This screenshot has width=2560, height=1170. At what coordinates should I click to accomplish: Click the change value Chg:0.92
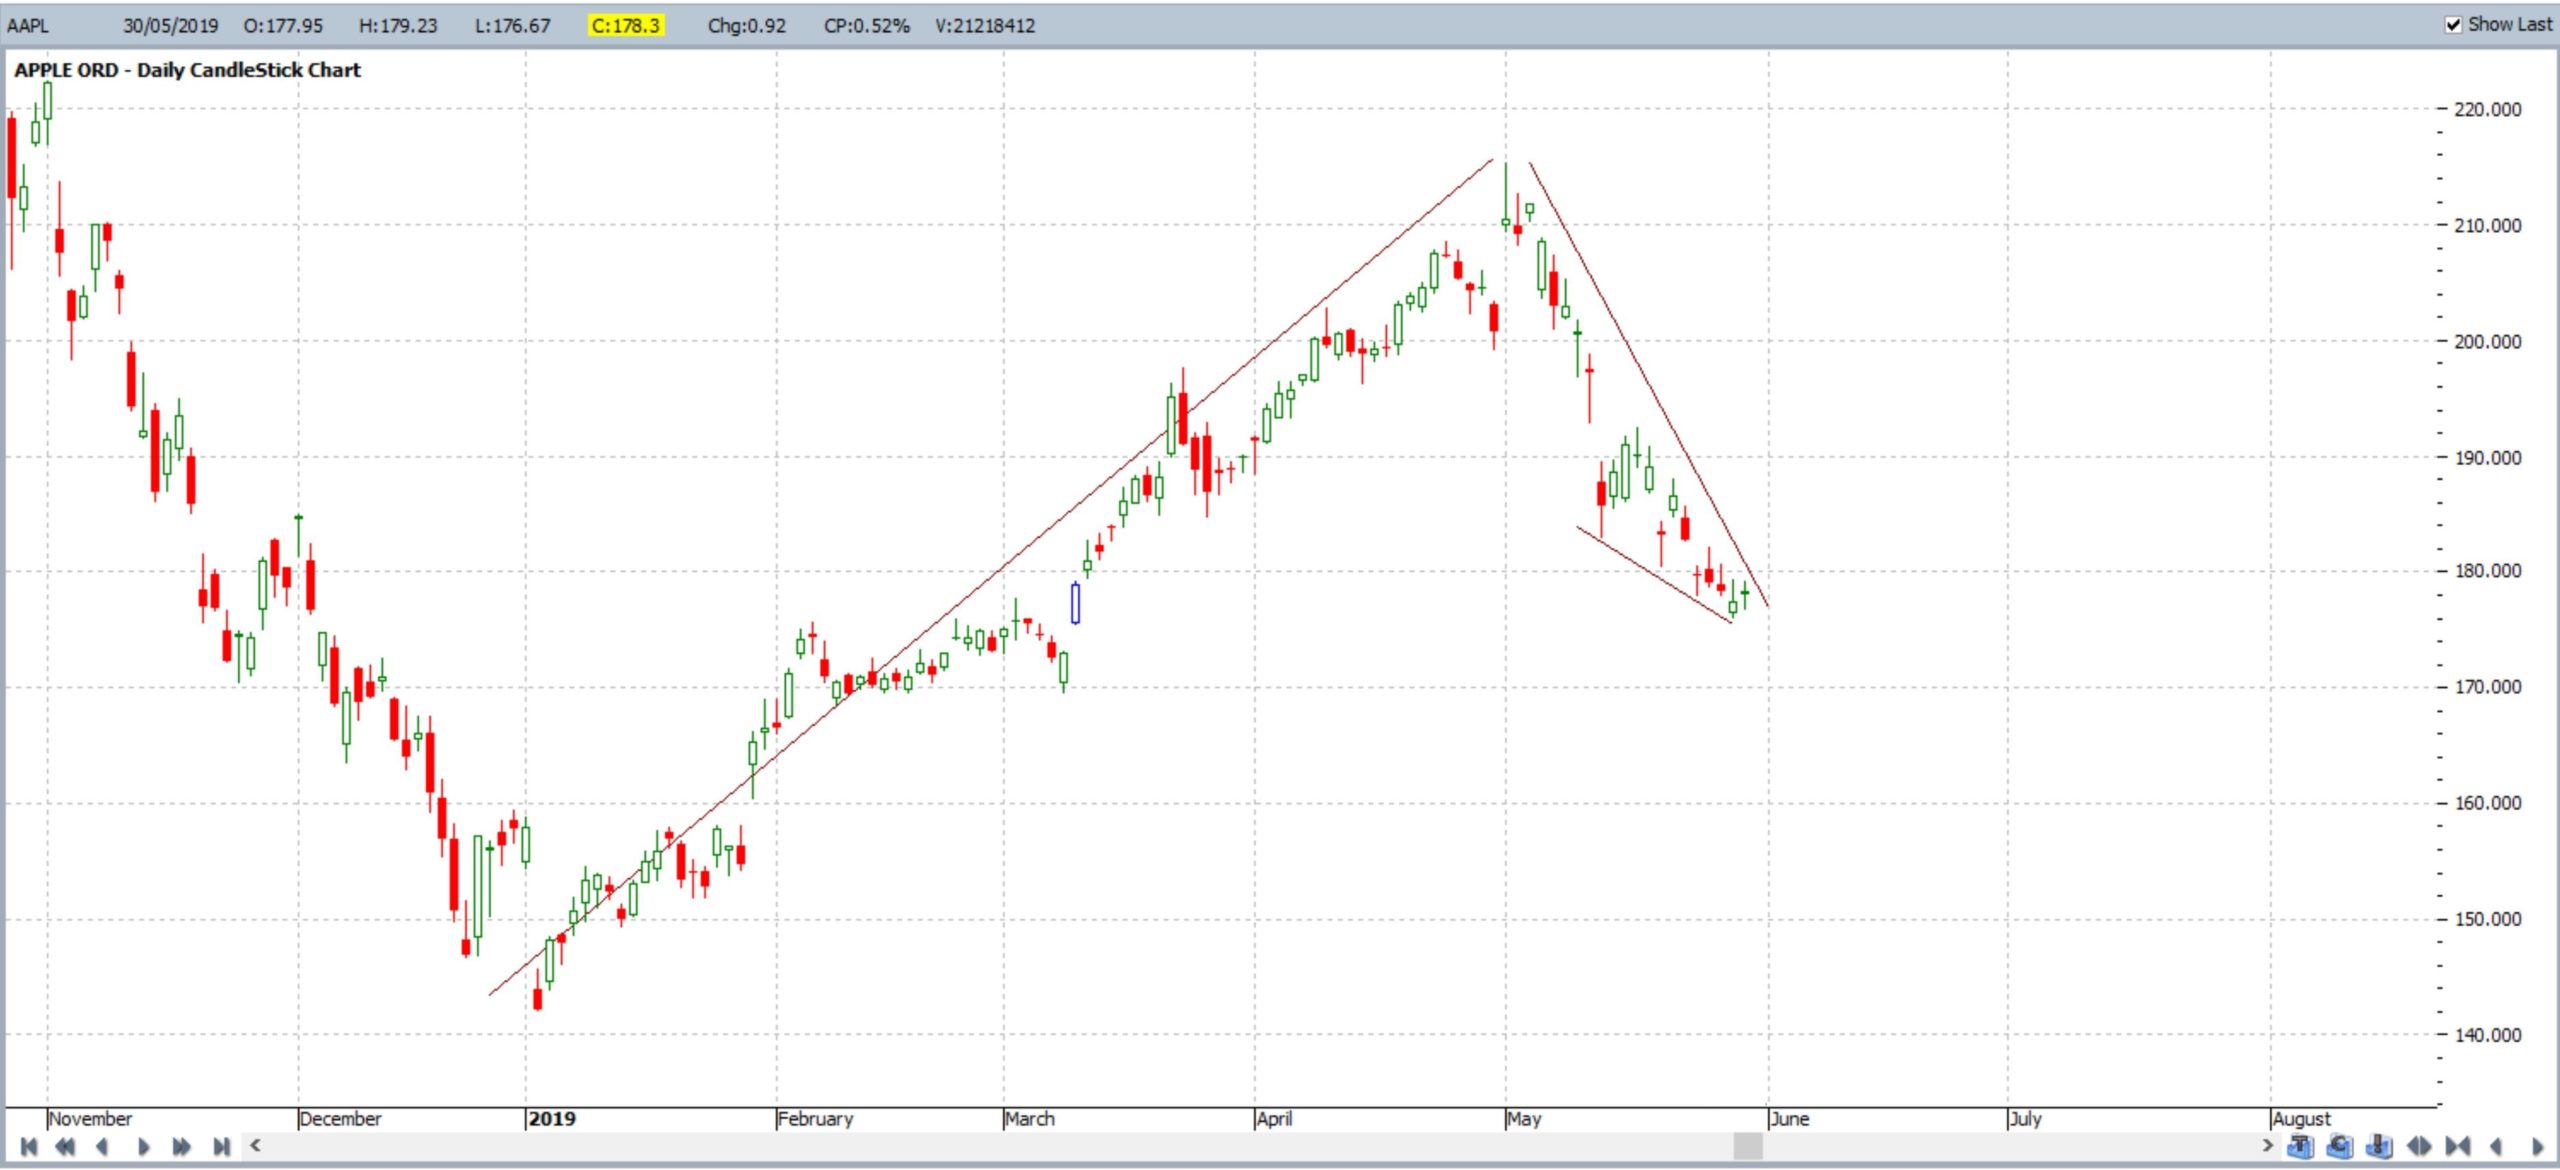746,25
